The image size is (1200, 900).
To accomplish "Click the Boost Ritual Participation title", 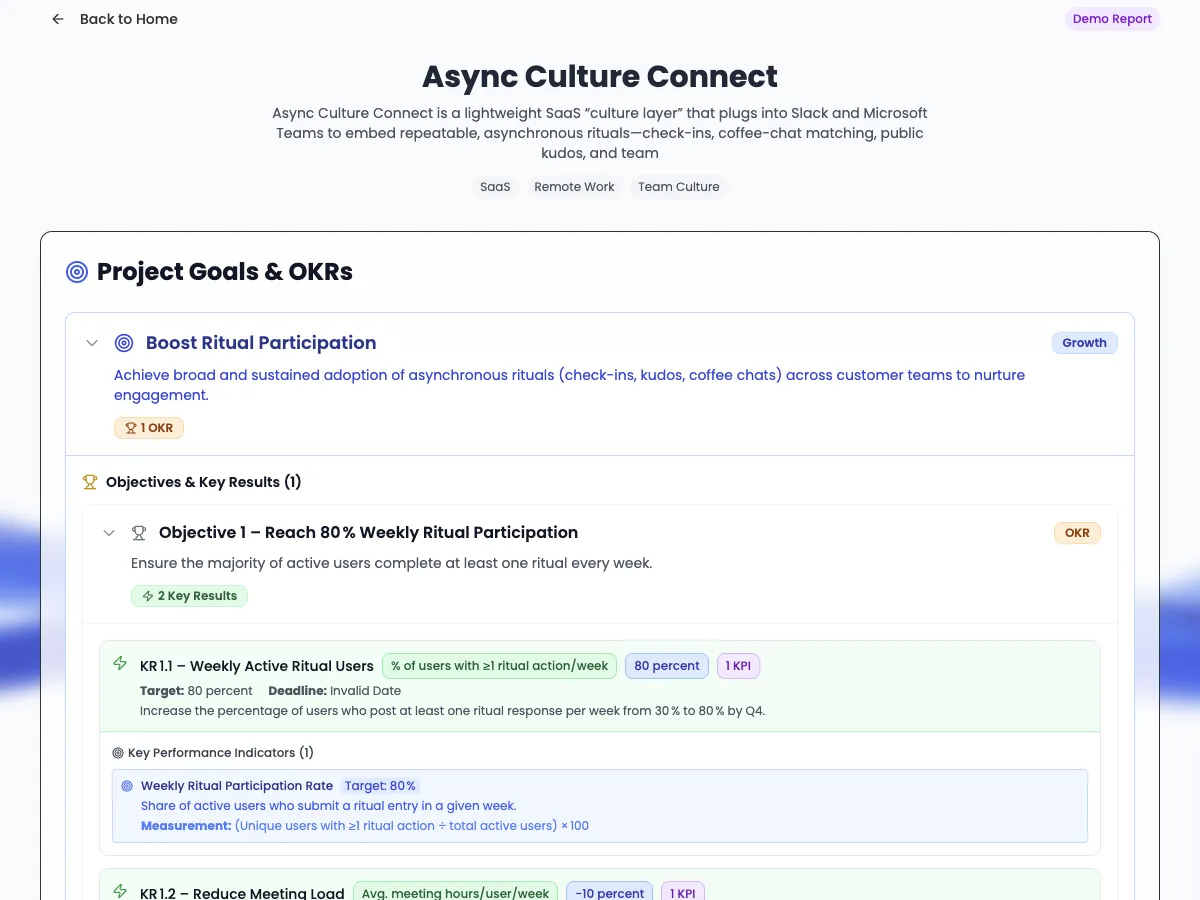I will tap(261, 343).
